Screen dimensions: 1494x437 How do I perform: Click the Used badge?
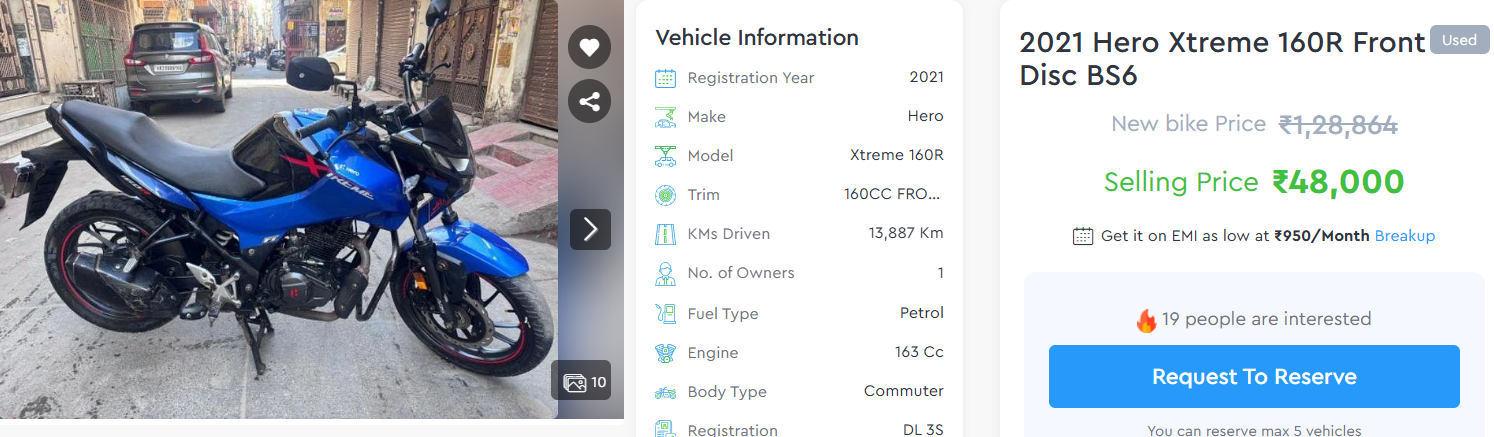click(1459, 40)
